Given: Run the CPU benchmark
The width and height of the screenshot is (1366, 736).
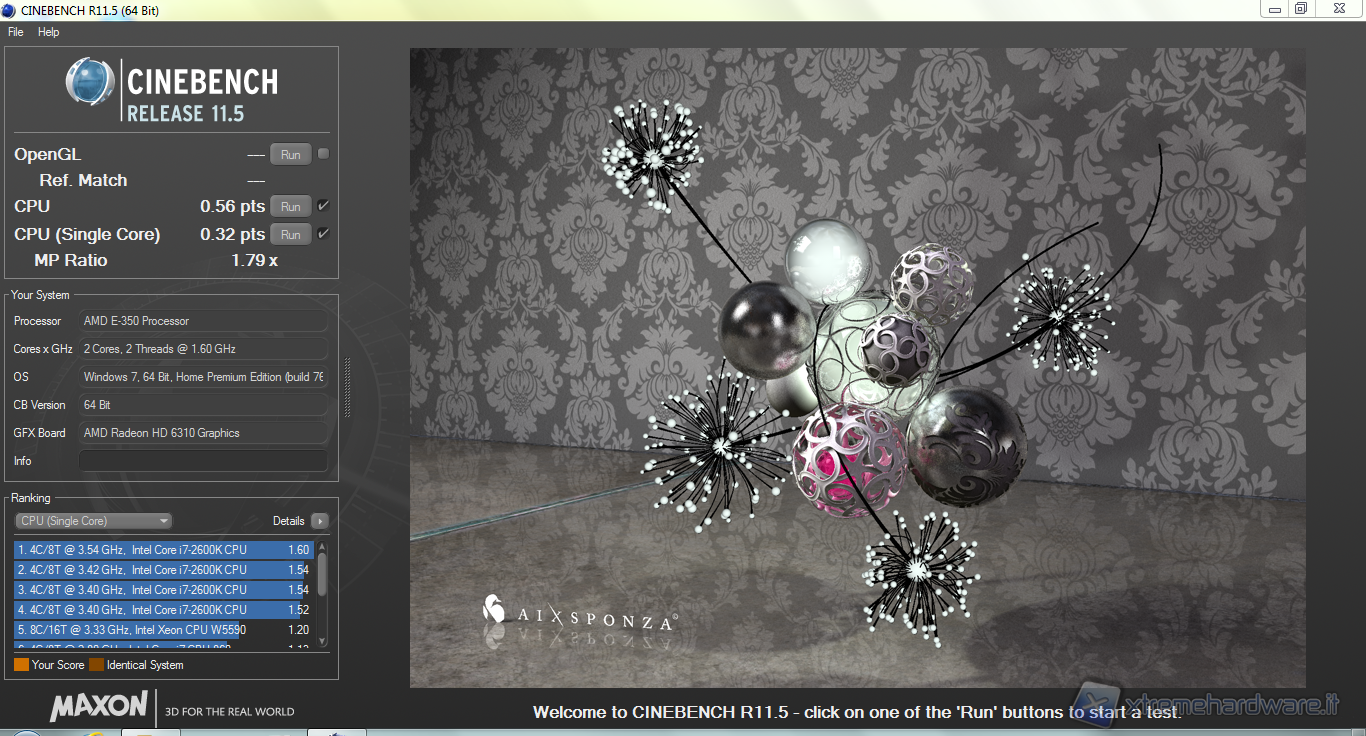Looking at the screenshot, I should [x=290, y=207].
